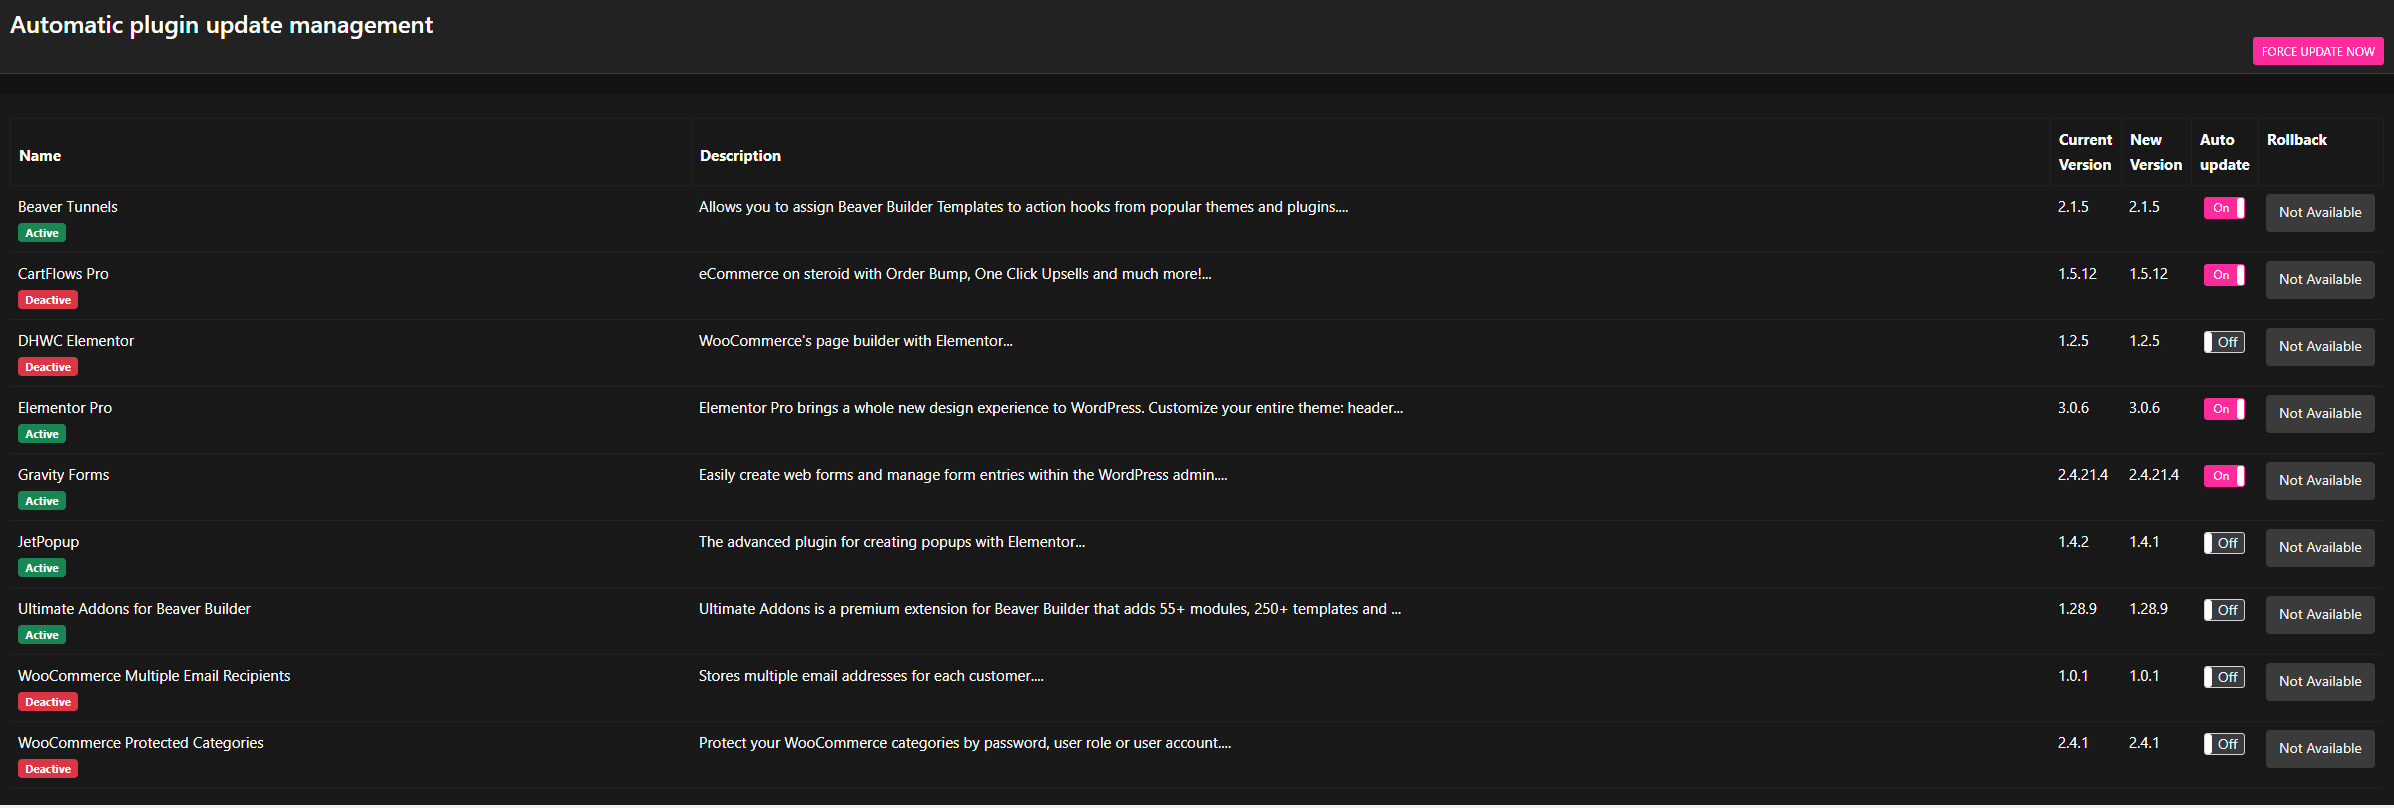Toggle auto update for WooCommerce Multiple Email Recipients

pyautogui.click(x=2224, y=677)
